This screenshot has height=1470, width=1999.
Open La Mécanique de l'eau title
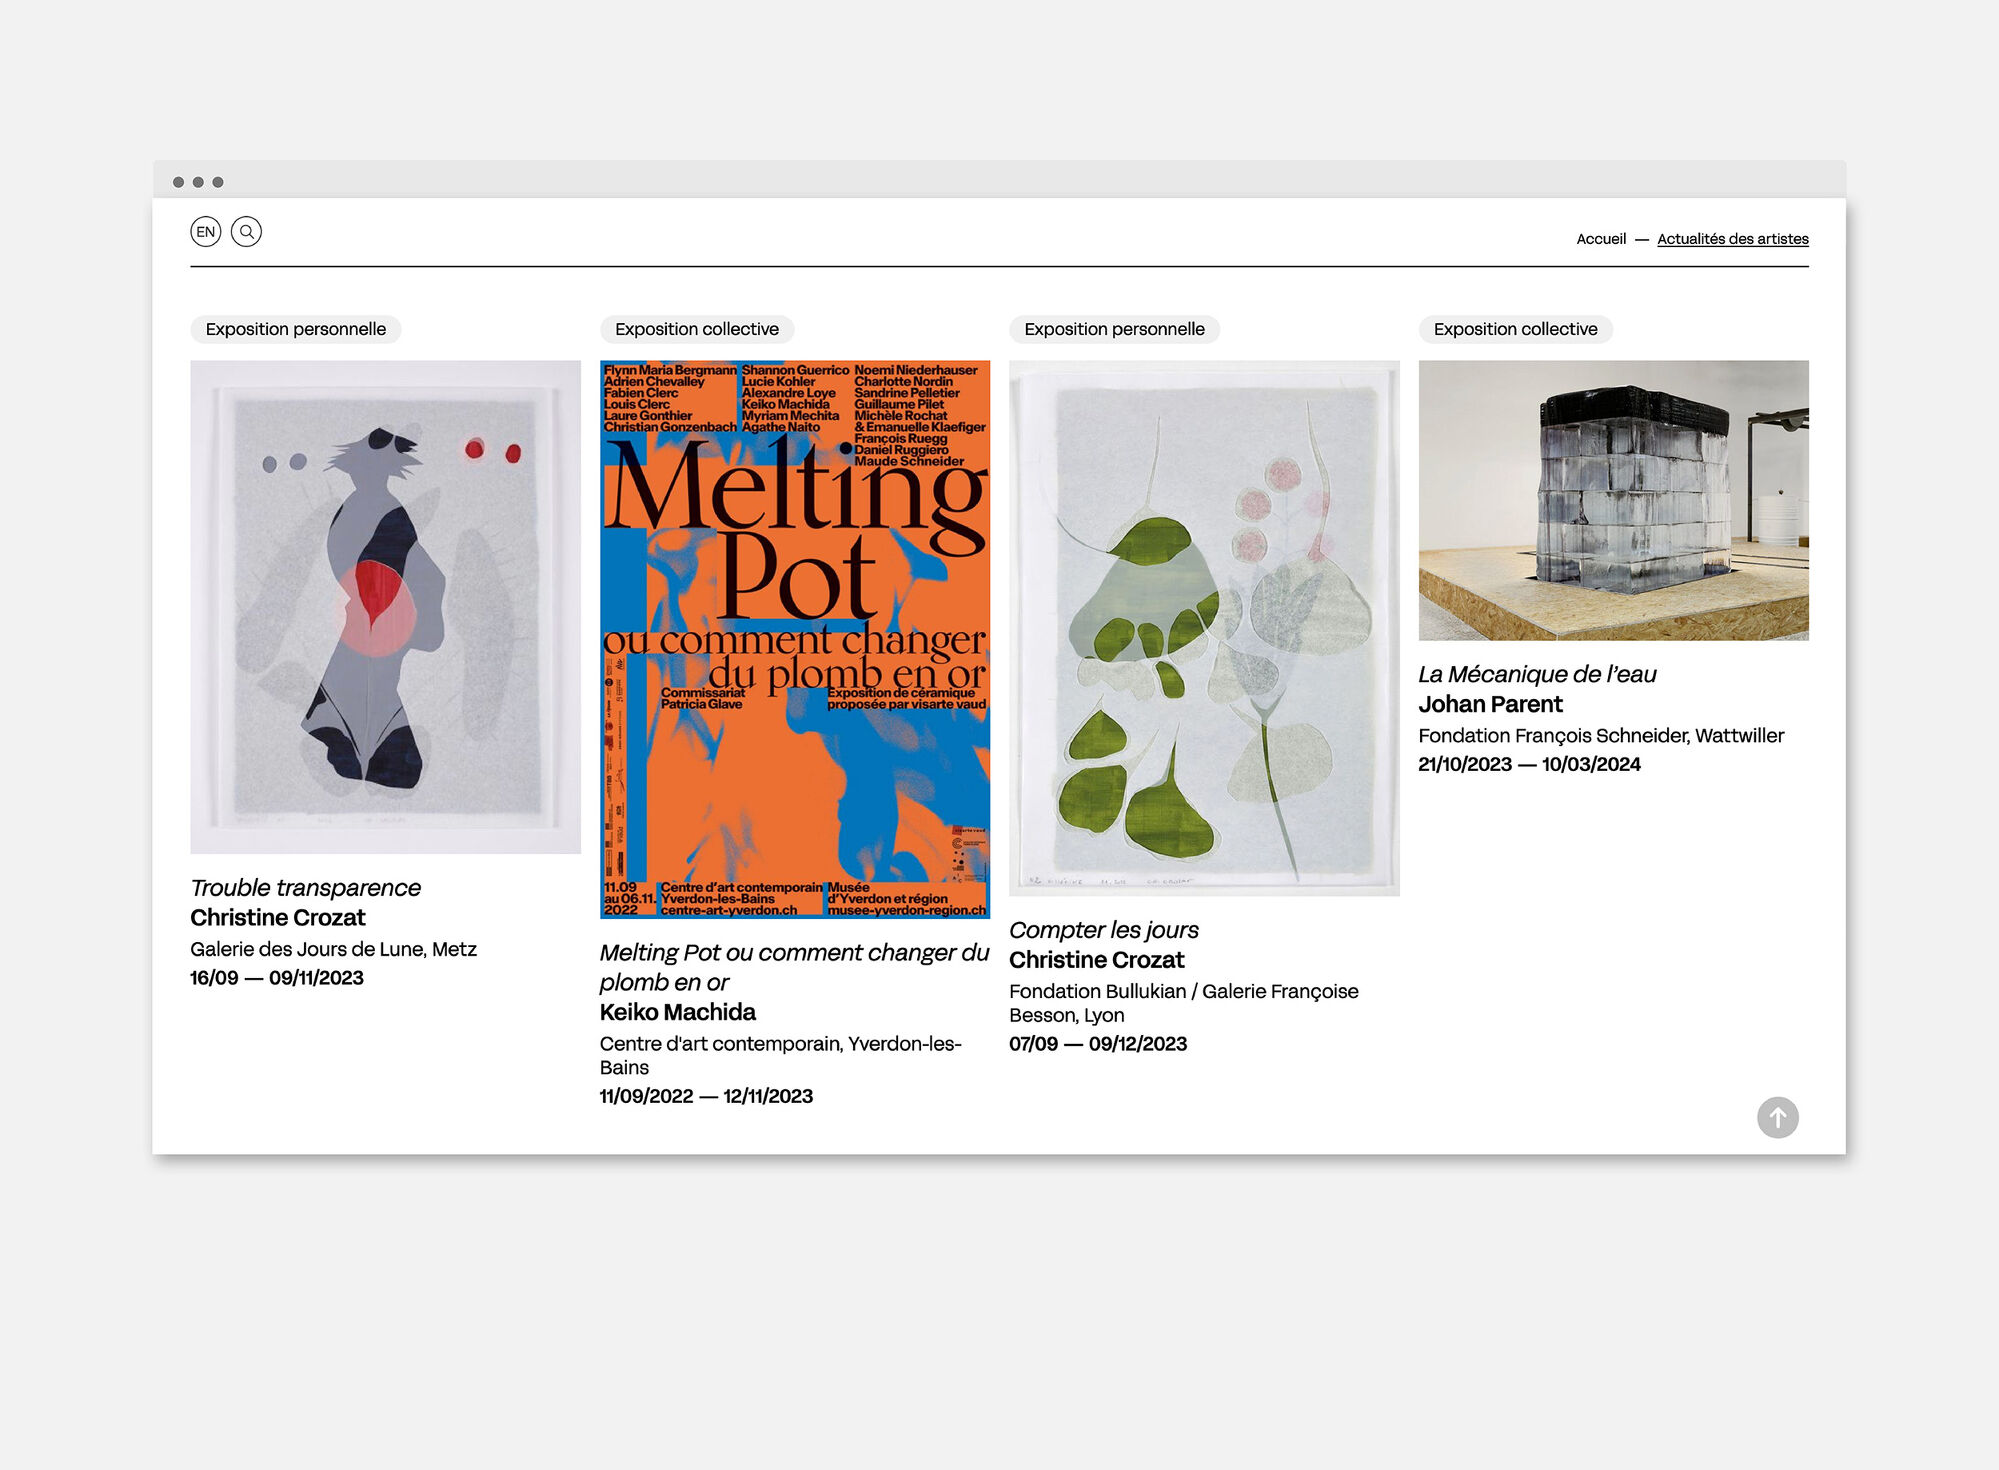tap(1536, 674)
